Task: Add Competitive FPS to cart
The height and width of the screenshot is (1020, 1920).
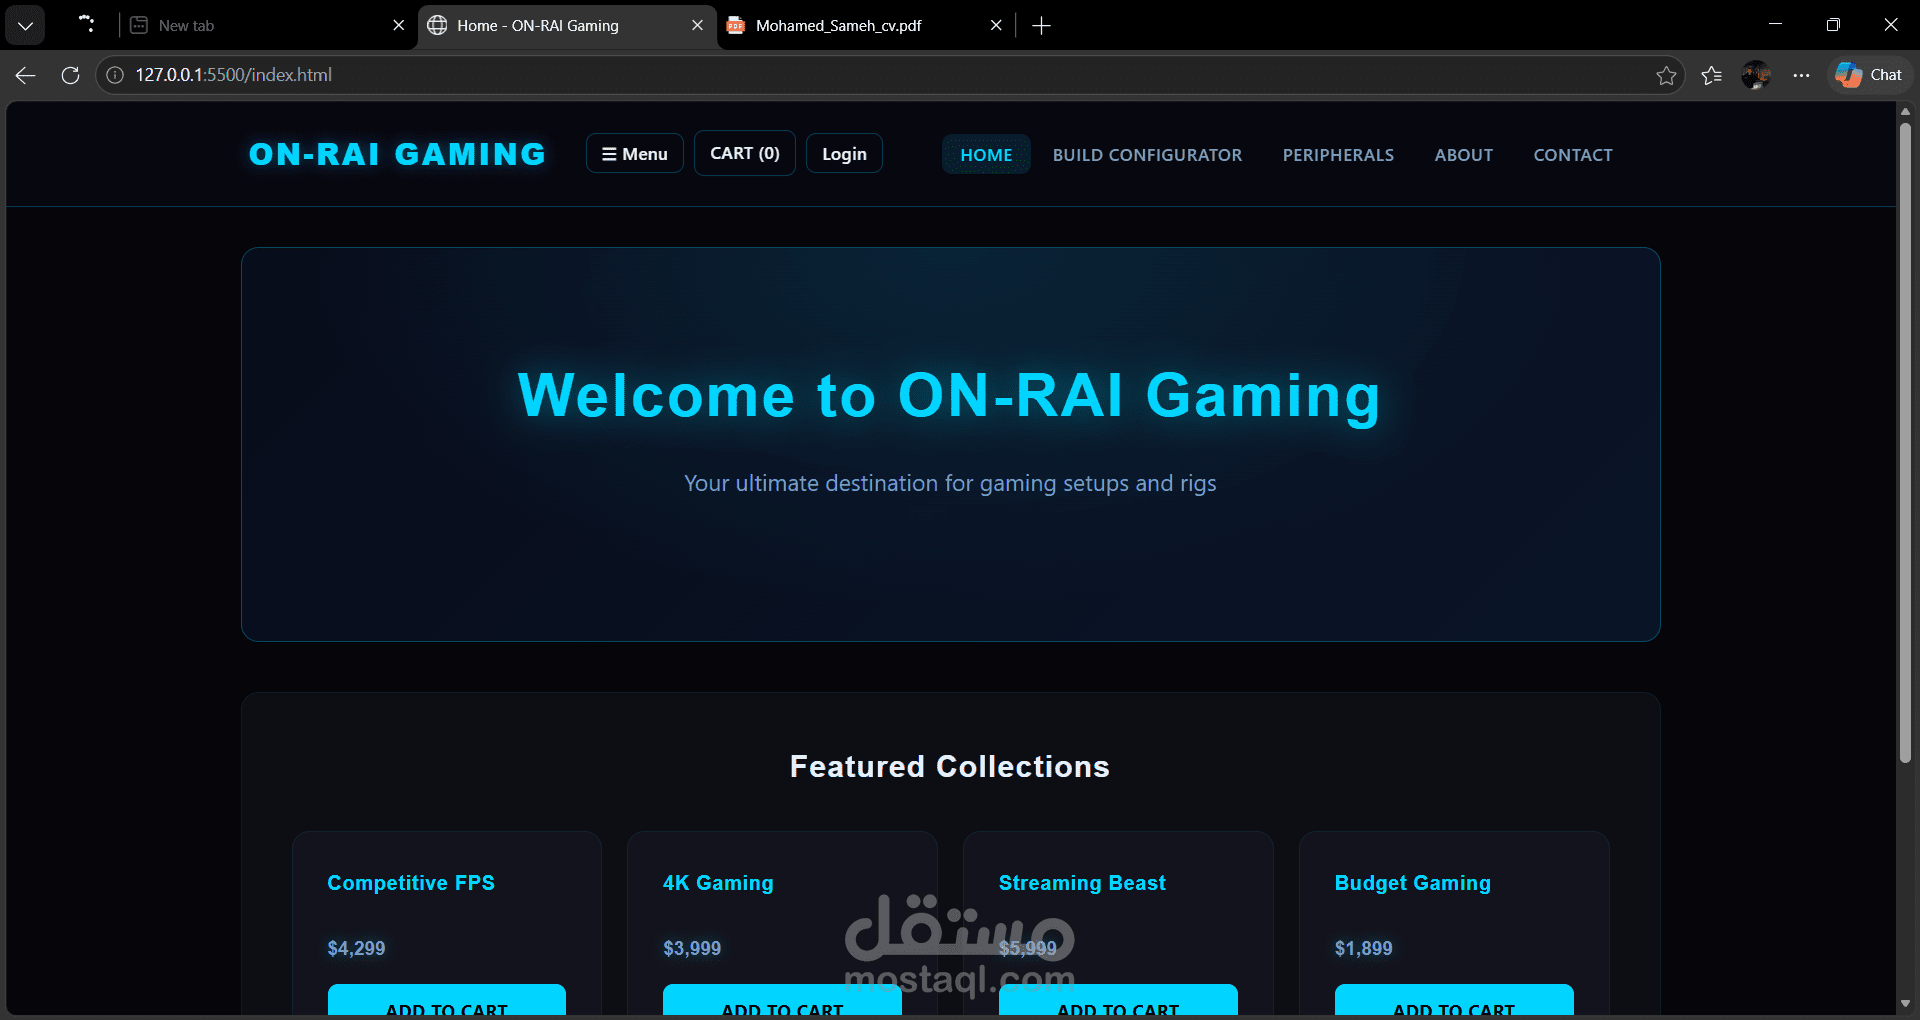Action: tap(447, 1001)
